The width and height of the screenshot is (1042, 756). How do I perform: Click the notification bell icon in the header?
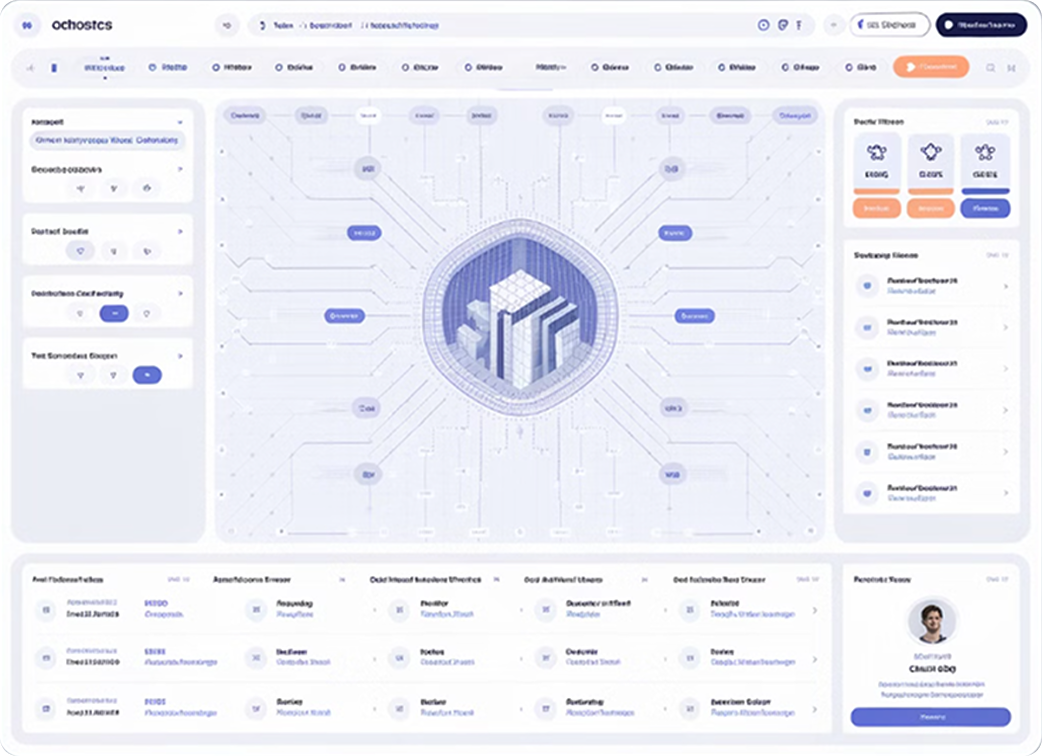click(763, 25)
